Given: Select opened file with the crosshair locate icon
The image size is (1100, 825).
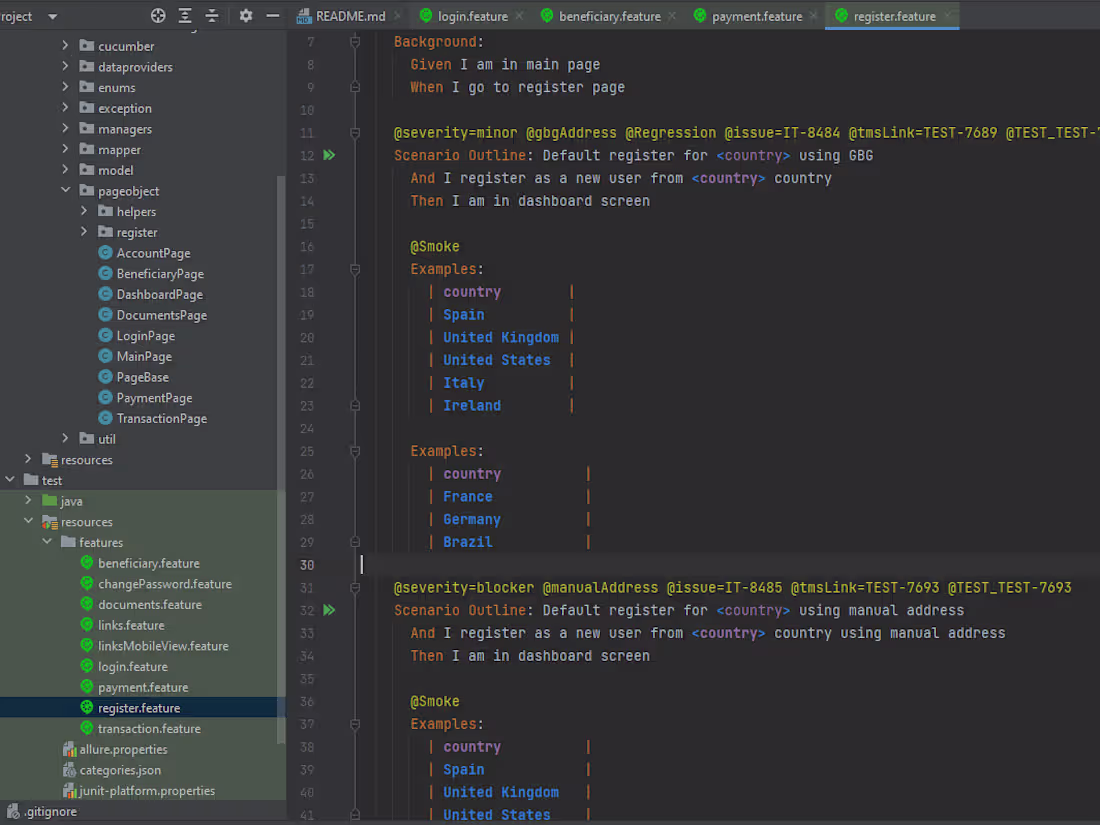Looking at the screenshot, I should [158, 17].
